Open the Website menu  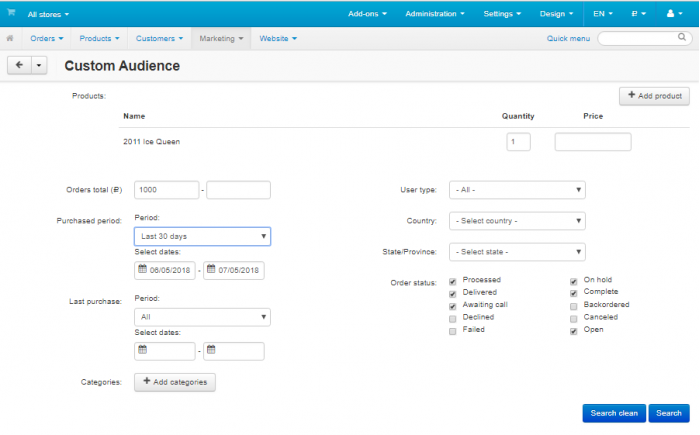point(278,38)
